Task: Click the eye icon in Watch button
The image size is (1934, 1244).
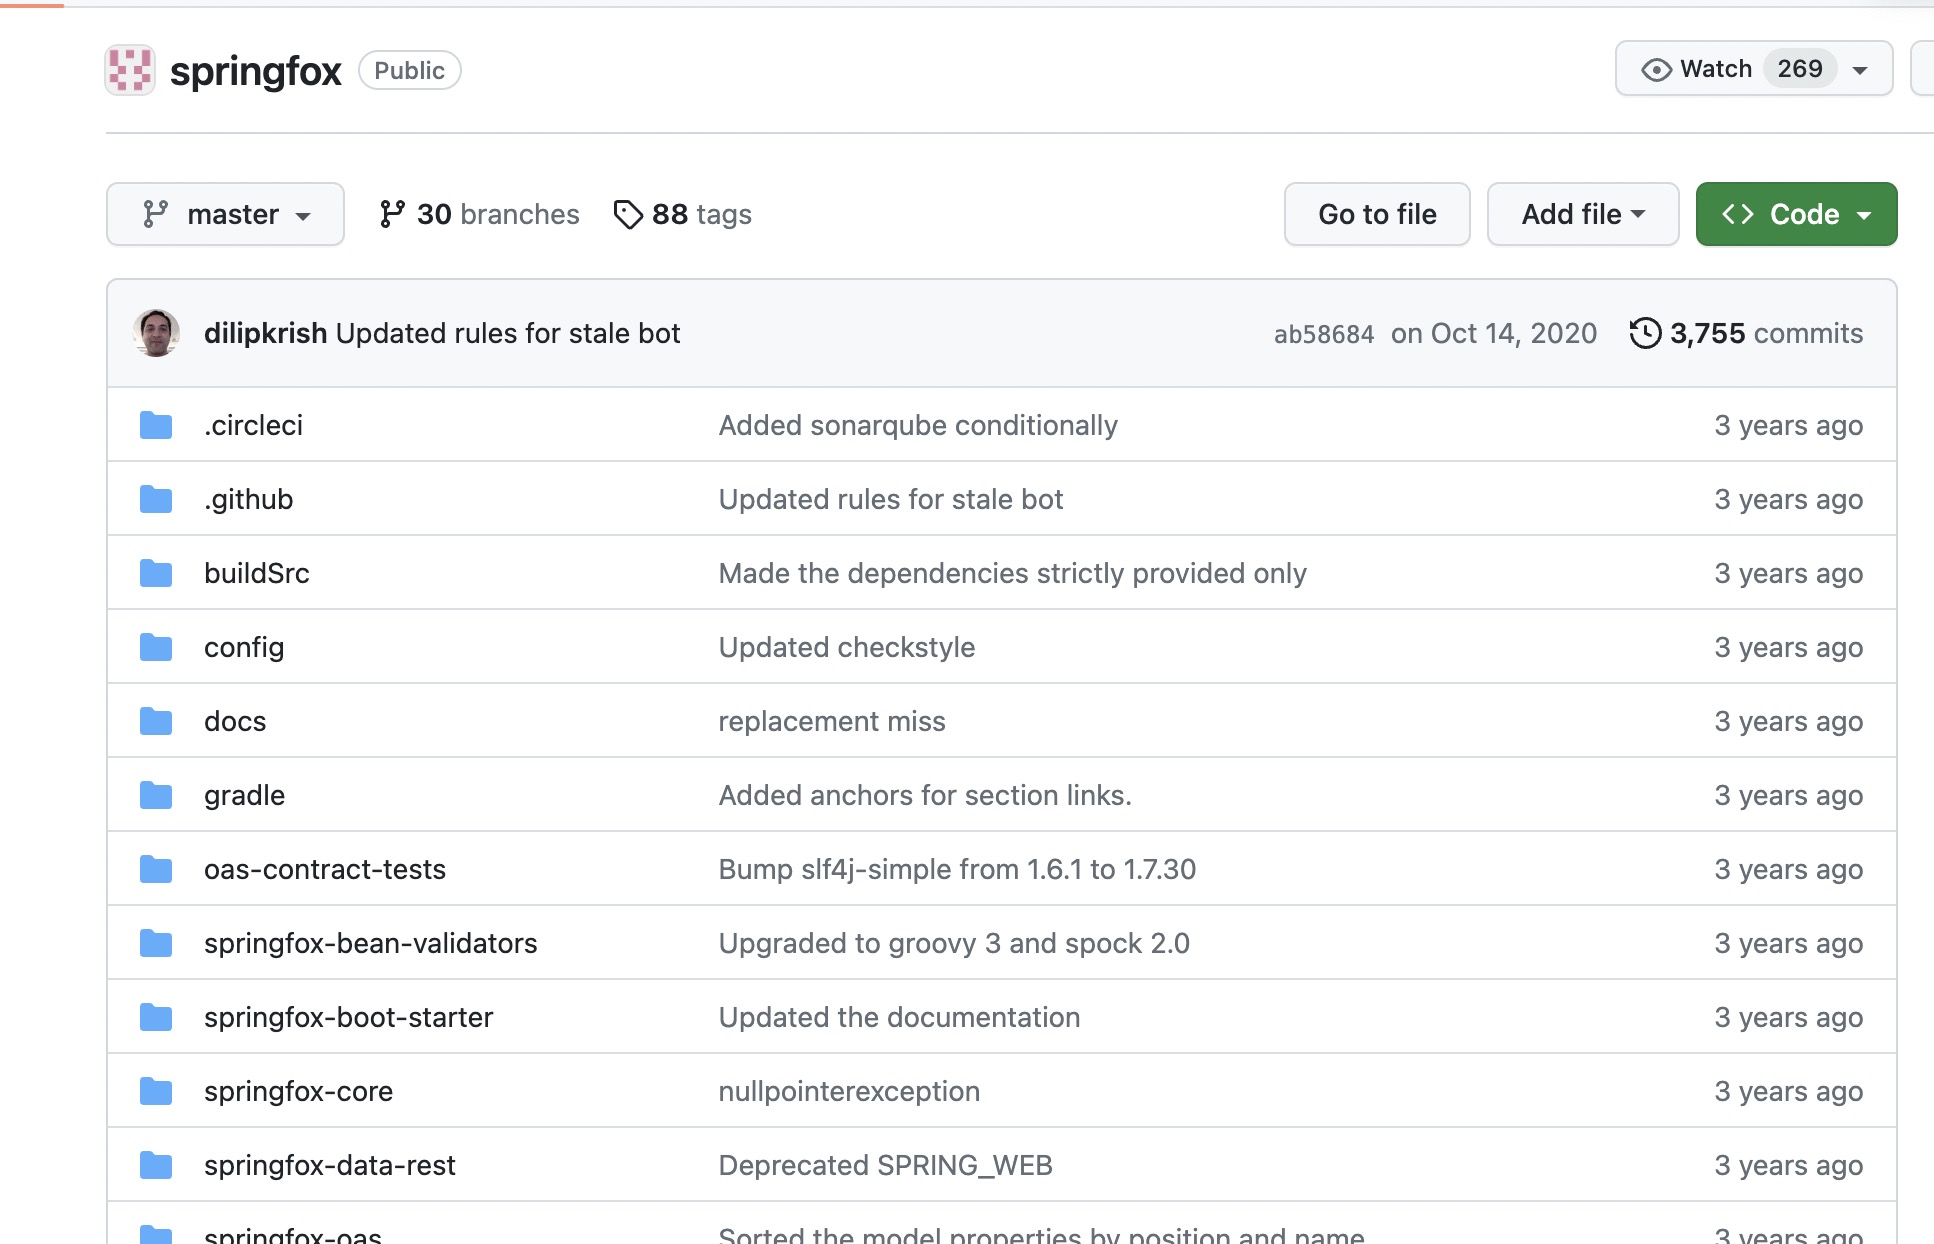Action: [1656, 69]
